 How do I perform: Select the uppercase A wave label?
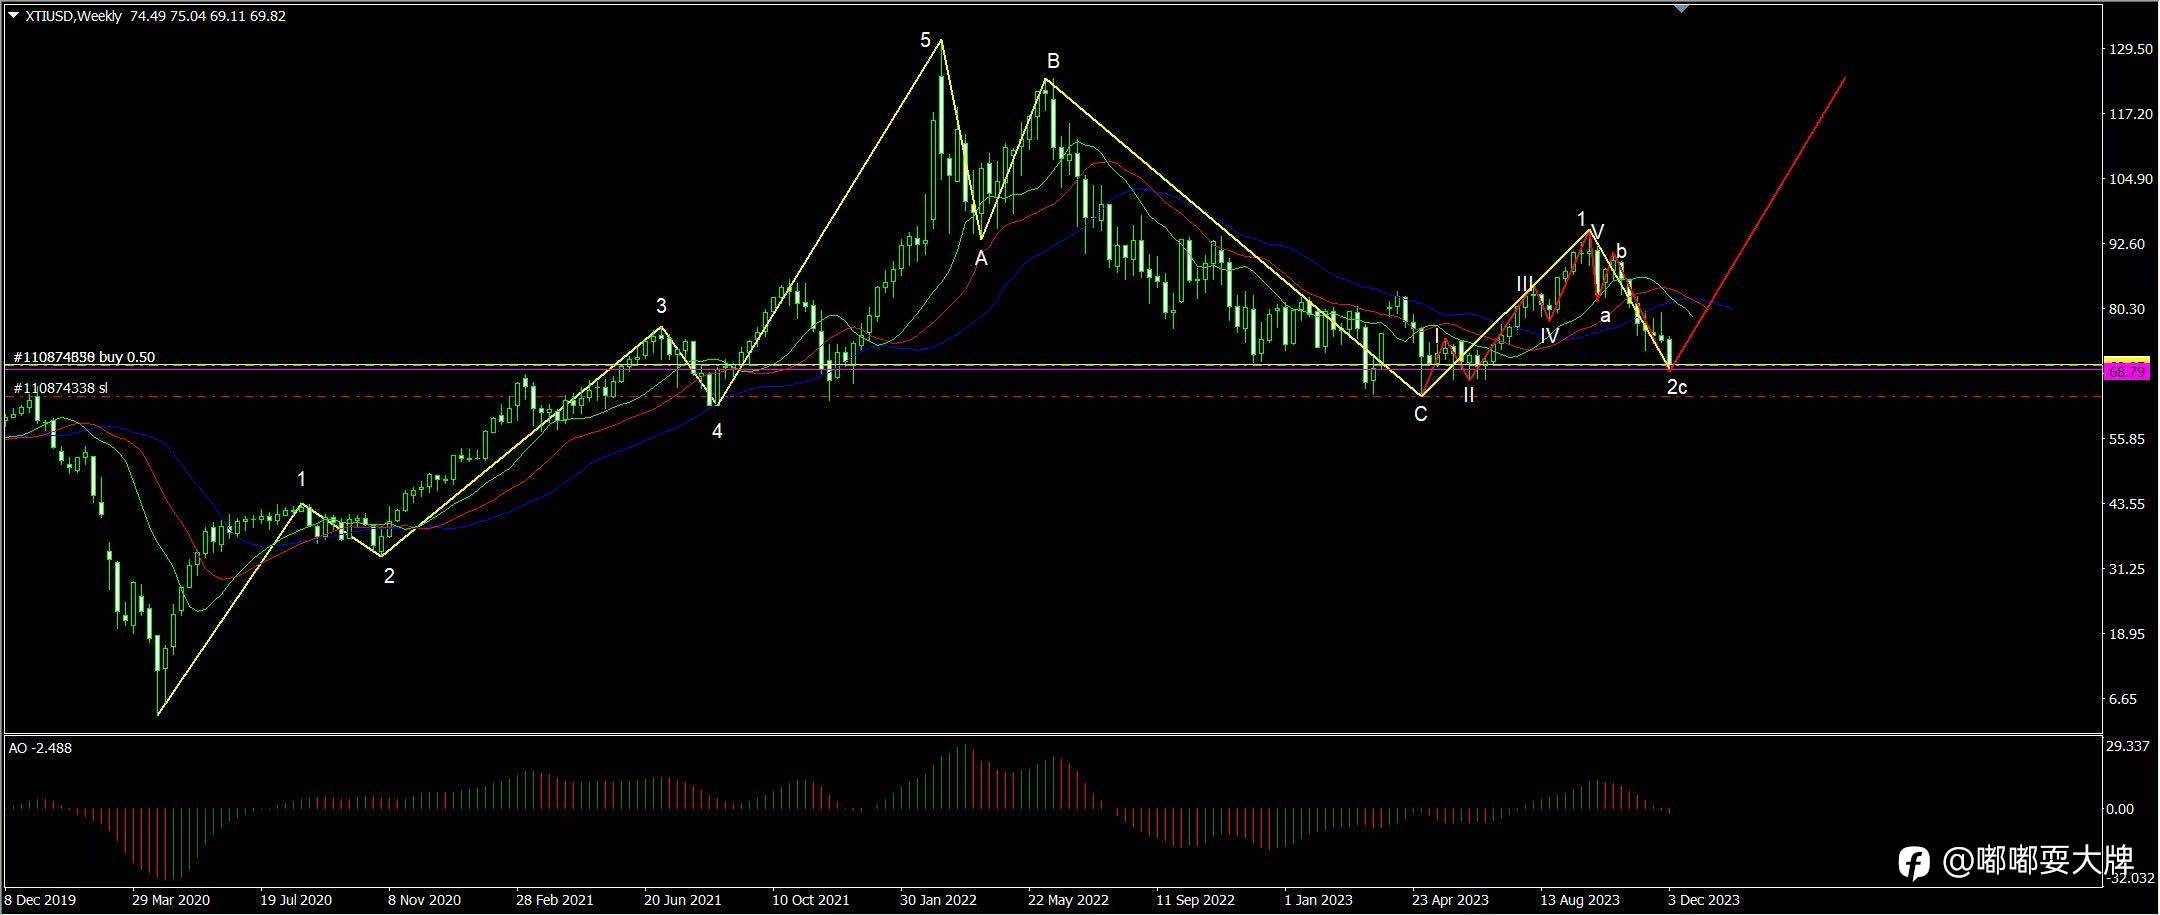[x=982, y=259]
